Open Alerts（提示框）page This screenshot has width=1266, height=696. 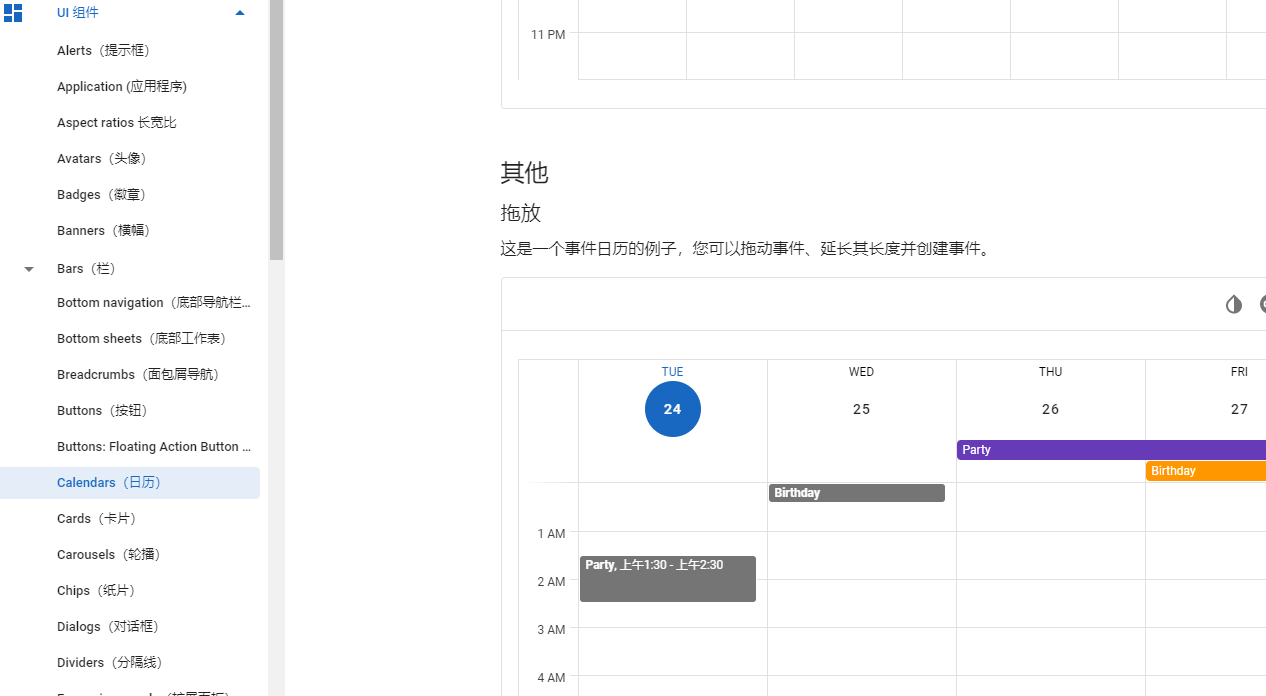103,51
